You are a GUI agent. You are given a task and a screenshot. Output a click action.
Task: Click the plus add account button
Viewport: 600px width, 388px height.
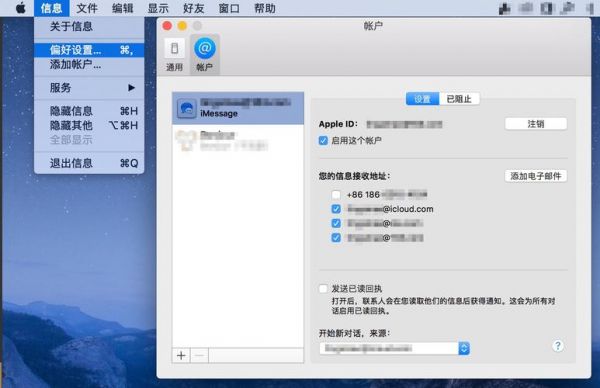point(181,355)
